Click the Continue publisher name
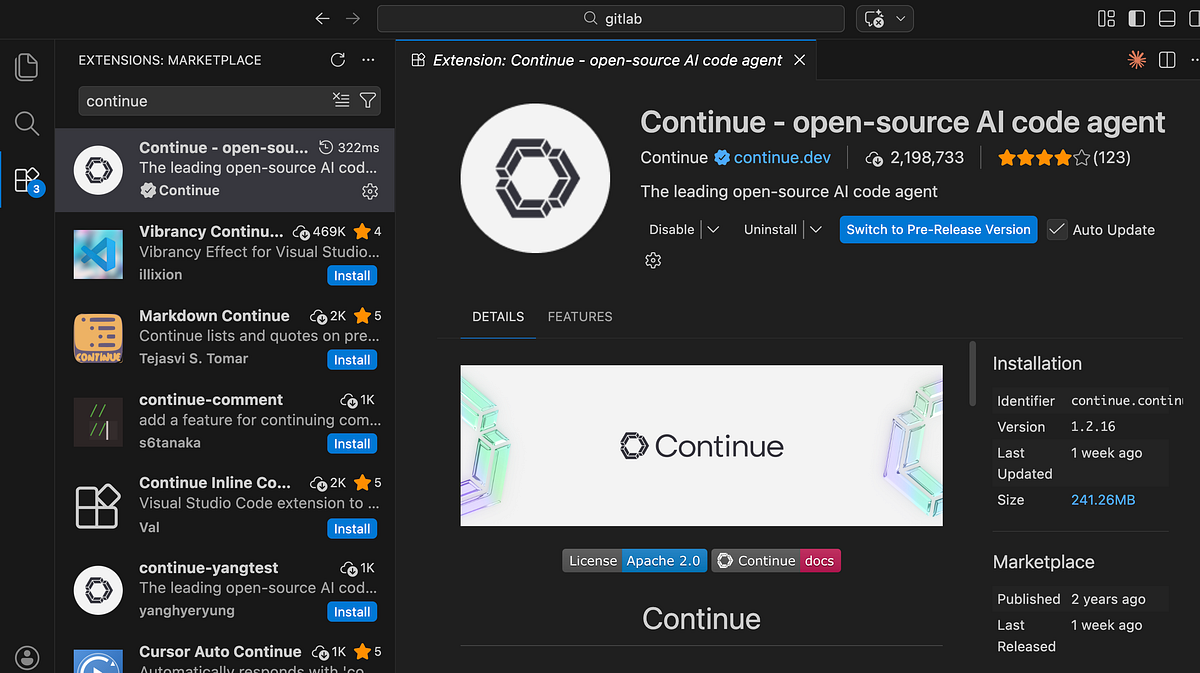Image resolution: width=1200 pixels, height=673 pixels. [674, 157]
